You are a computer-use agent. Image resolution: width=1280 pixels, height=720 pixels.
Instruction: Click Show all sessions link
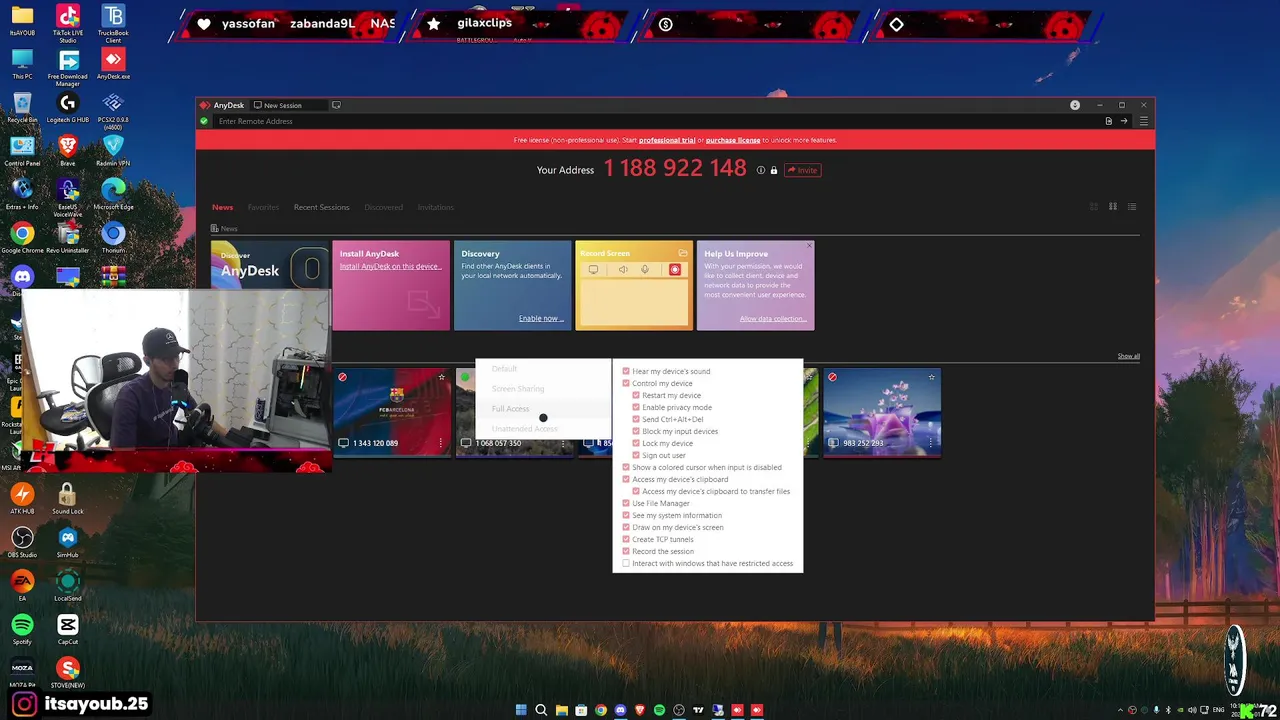coord(1128,356)
